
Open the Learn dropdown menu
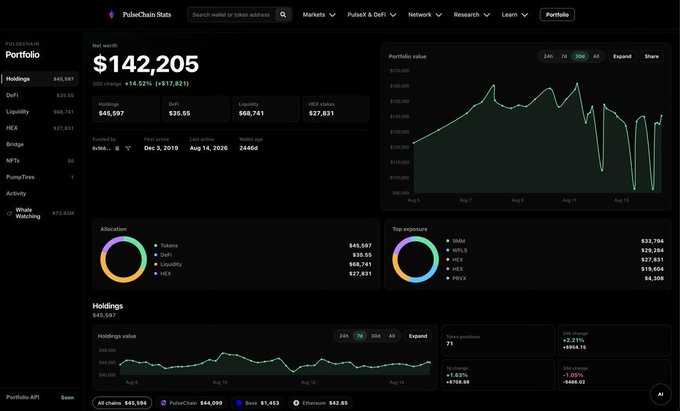tap(514, 15)
